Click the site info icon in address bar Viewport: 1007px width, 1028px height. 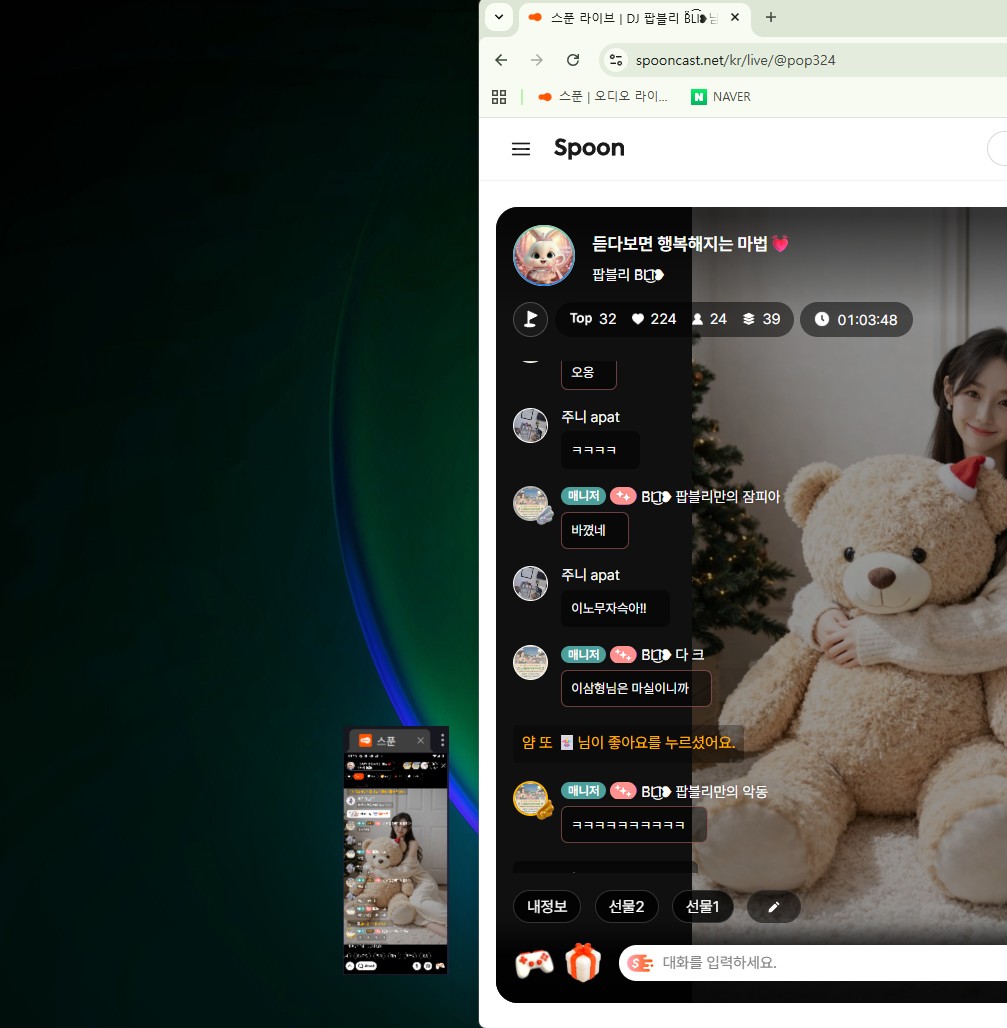(x=616, y=60)
